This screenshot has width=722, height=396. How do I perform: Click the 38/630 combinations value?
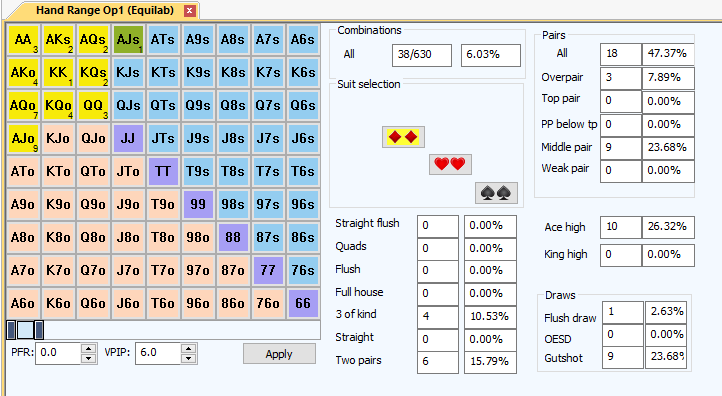(422, 55)
